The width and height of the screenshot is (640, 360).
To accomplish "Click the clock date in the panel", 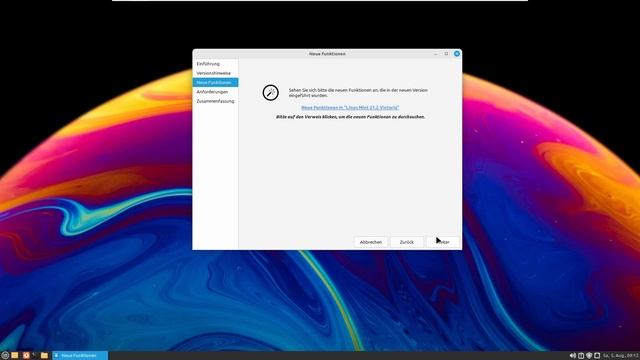I will [620, 356].
